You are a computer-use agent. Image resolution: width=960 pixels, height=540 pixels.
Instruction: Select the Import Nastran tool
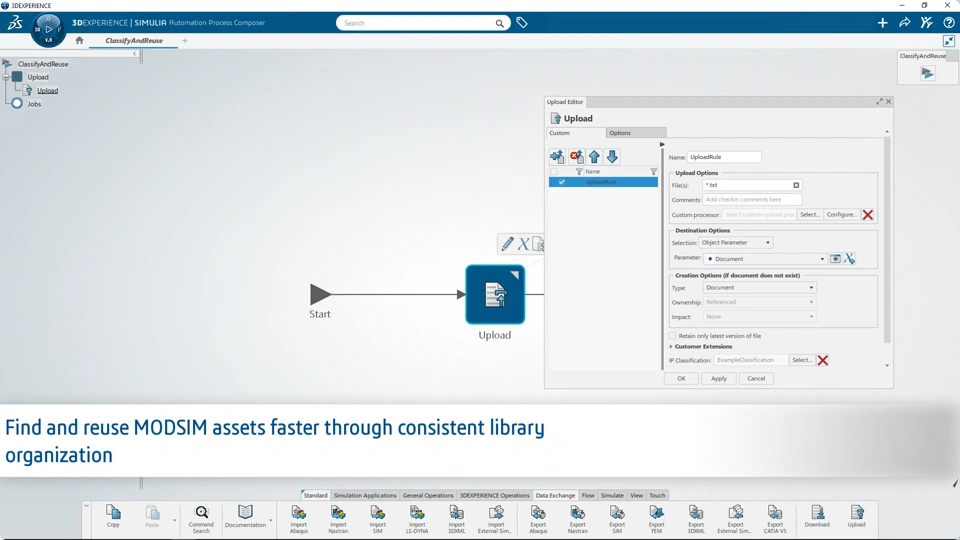coord(338,519)
